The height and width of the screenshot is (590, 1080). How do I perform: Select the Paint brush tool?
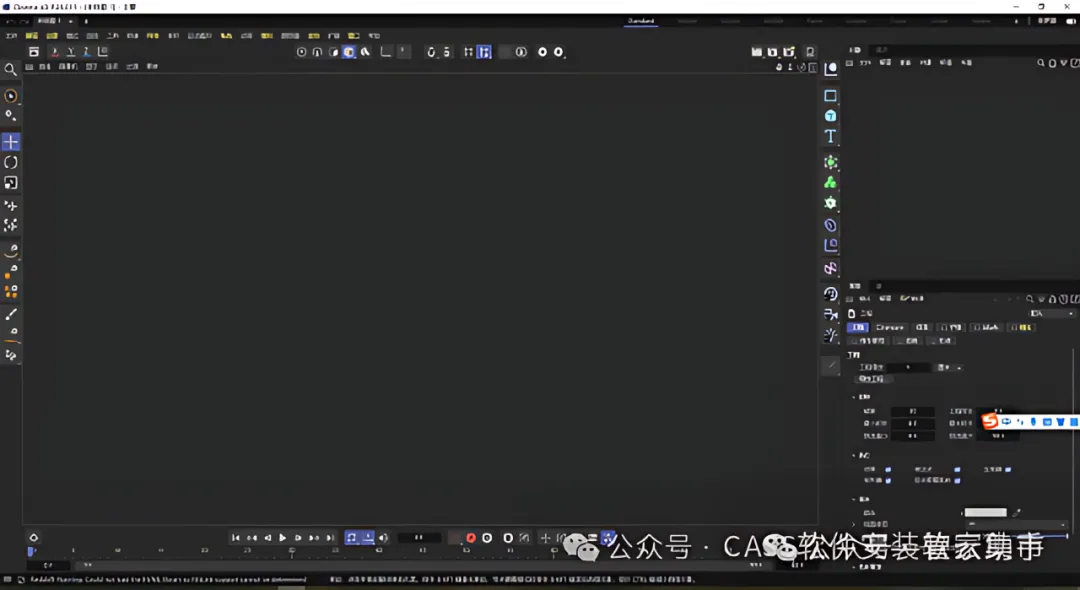coord(11,314)
